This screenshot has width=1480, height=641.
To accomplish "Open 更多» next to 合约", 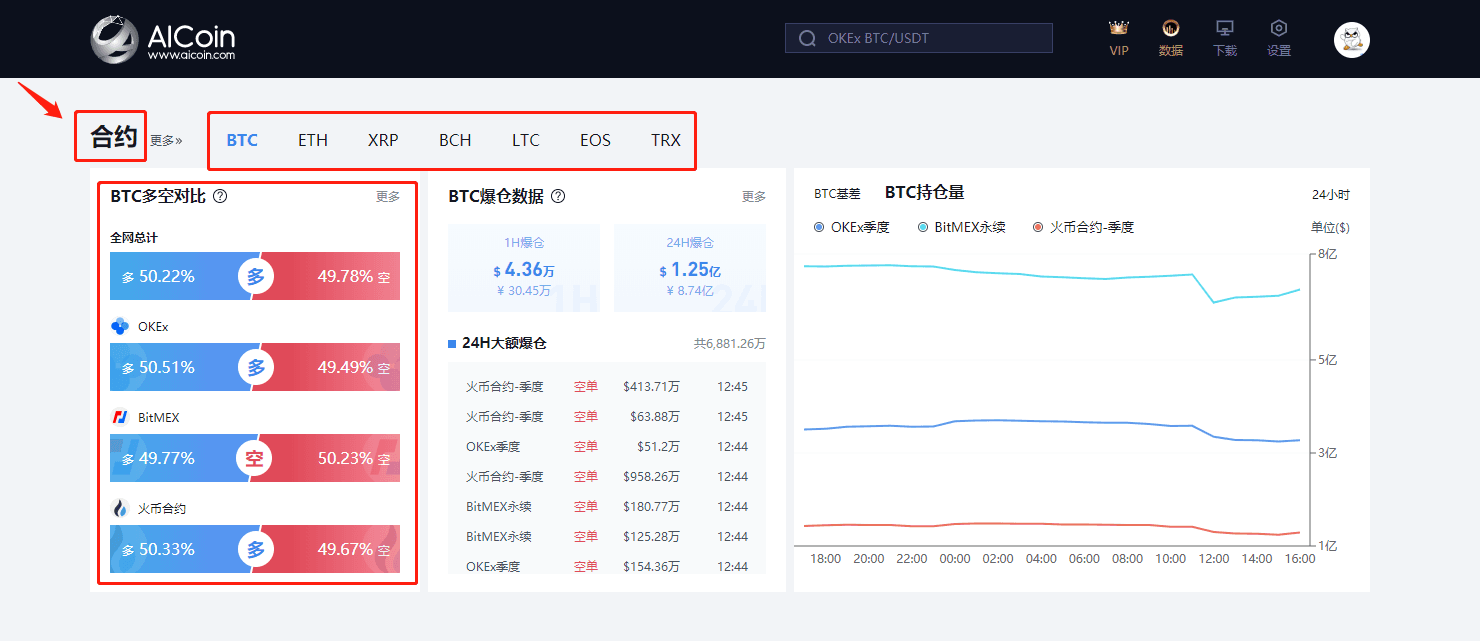I will 166,141.
